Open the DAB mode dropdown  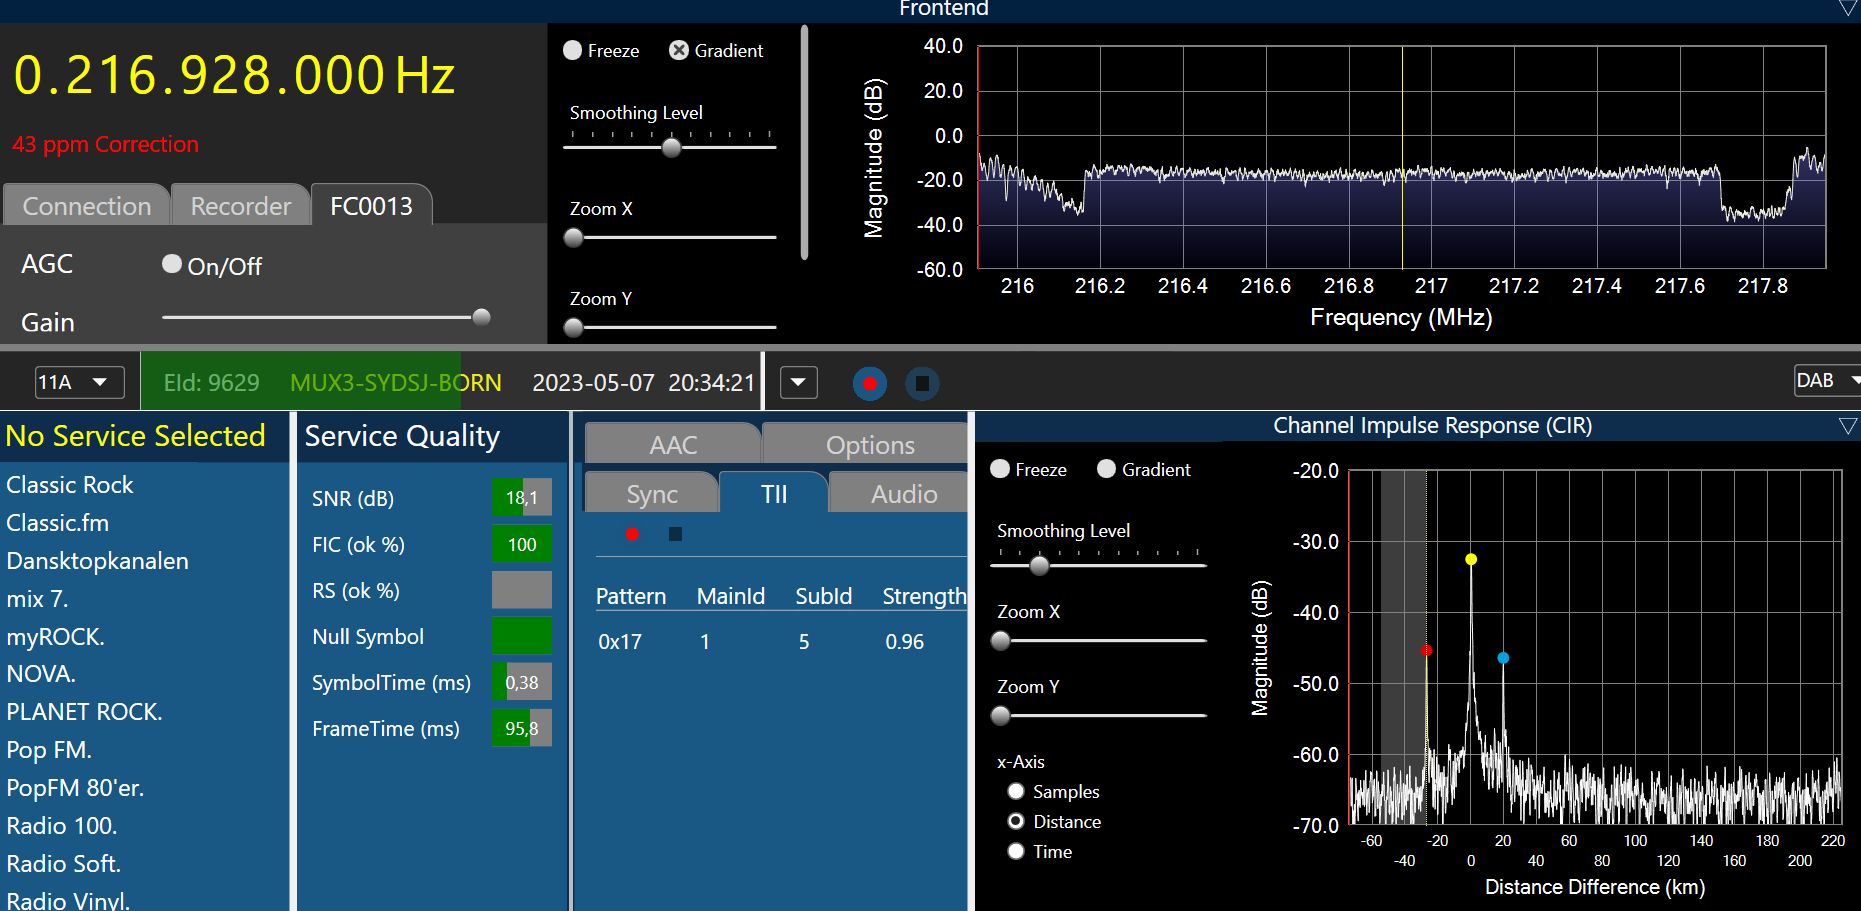pyautogui.click(x=1825, y=381)
